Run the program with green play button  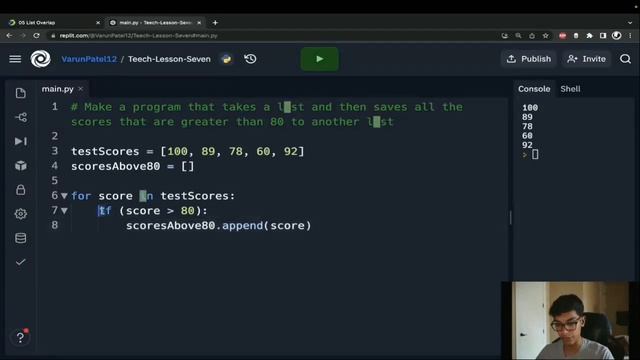[x=320, y=59]
